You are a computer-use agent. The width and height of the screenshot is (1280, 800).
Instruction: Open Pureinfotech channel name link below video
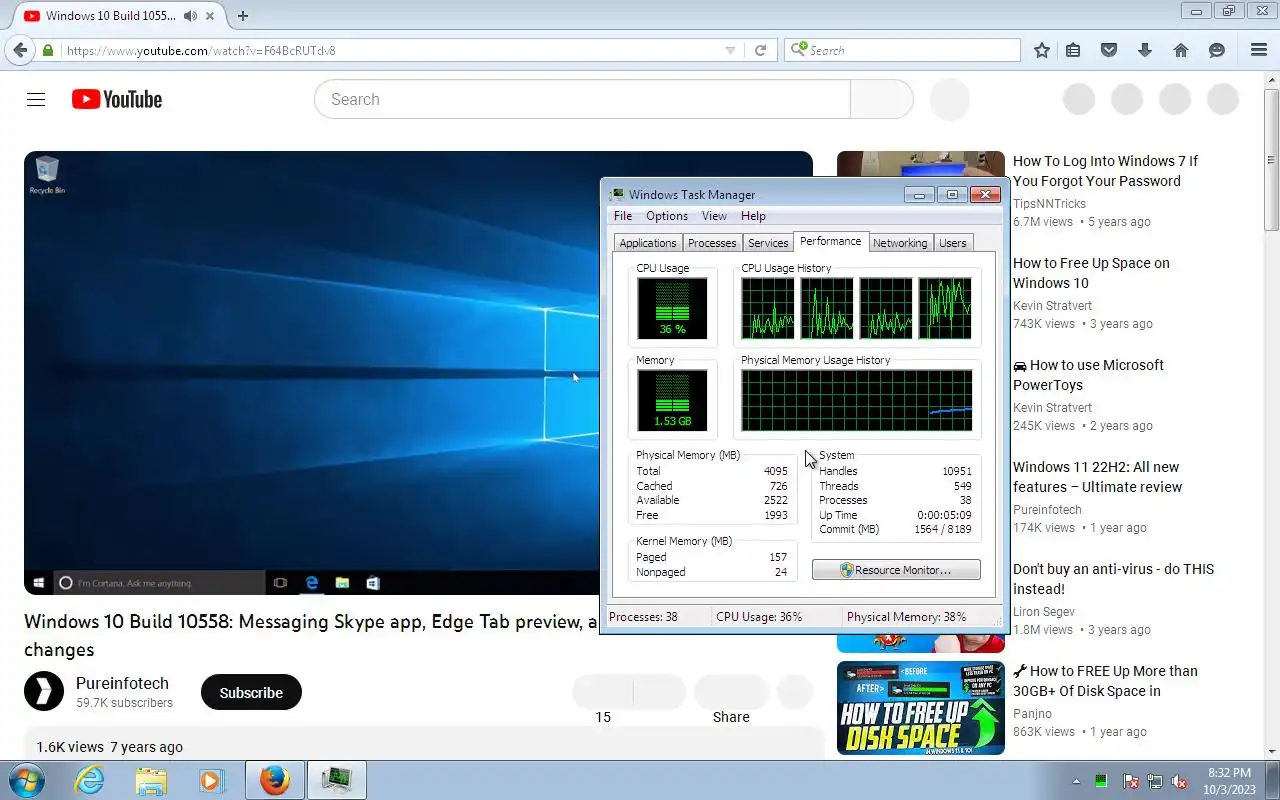pyautogui.click(x=122, y=683)
